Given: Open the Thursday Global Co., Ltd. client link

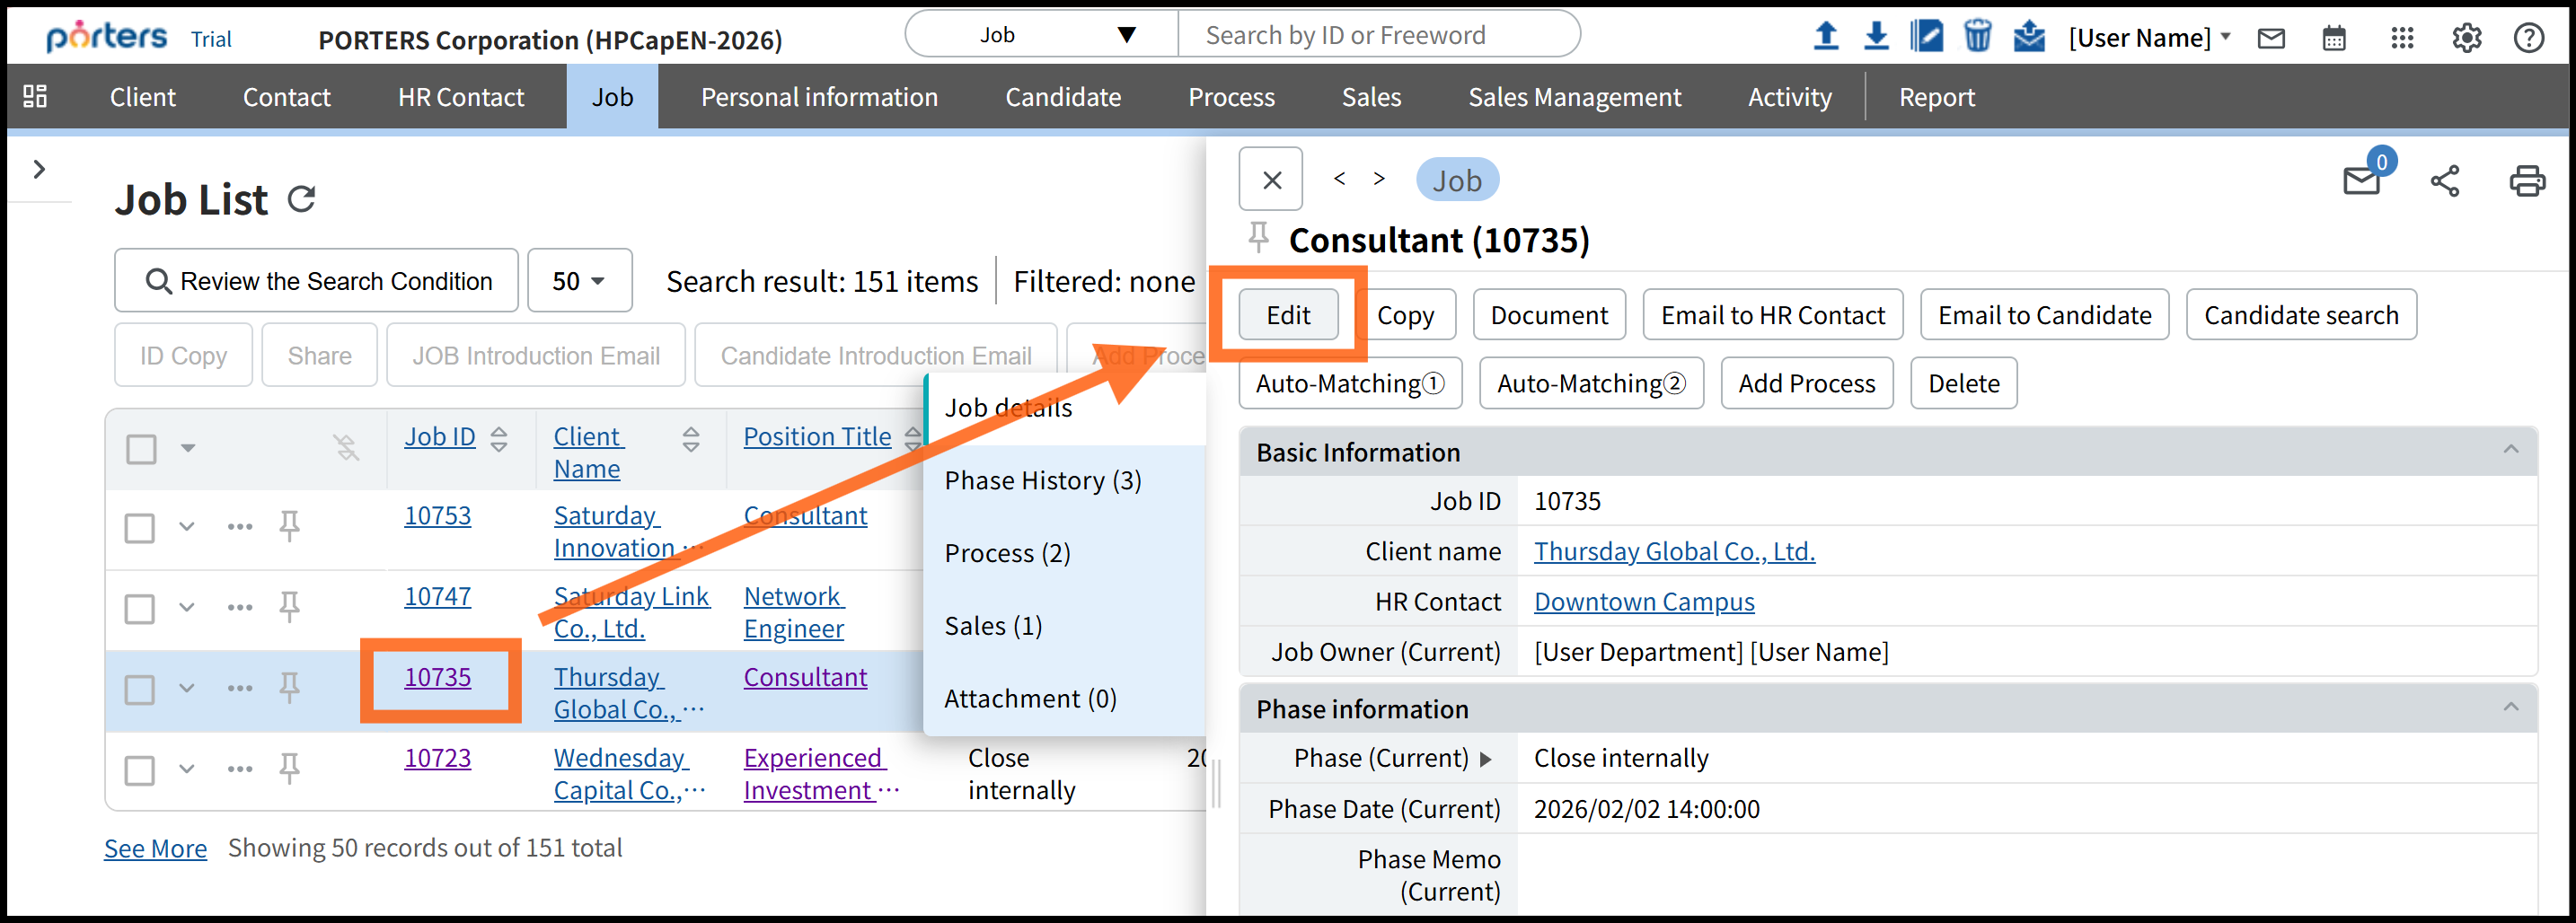Looking at the screenshot, I should 1673,551.
